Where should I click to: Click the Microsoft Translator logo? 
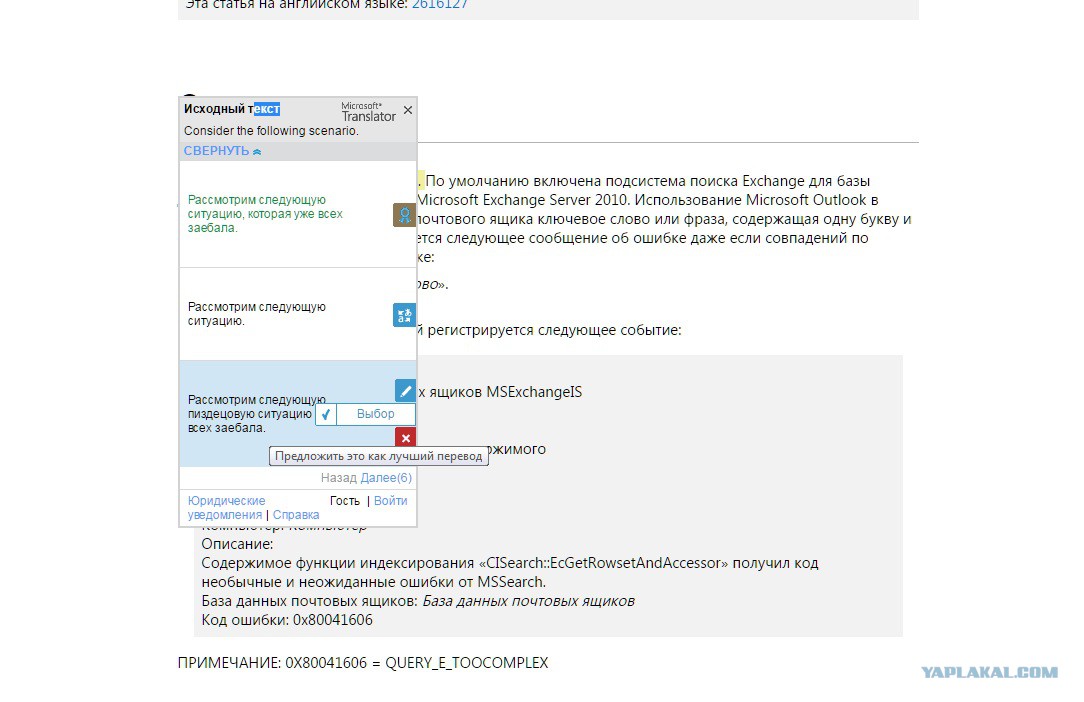pos(368,112)
